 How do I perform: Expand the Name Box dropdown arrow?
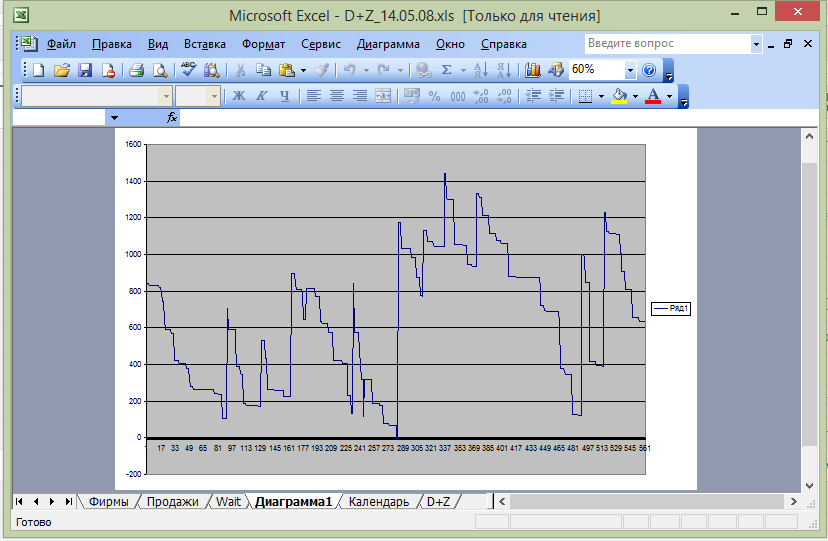(114, 118)
